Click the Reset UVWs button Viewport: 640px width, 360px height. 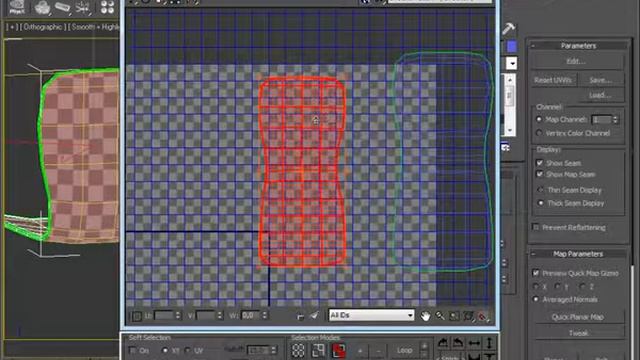click(x=553, y=80)
